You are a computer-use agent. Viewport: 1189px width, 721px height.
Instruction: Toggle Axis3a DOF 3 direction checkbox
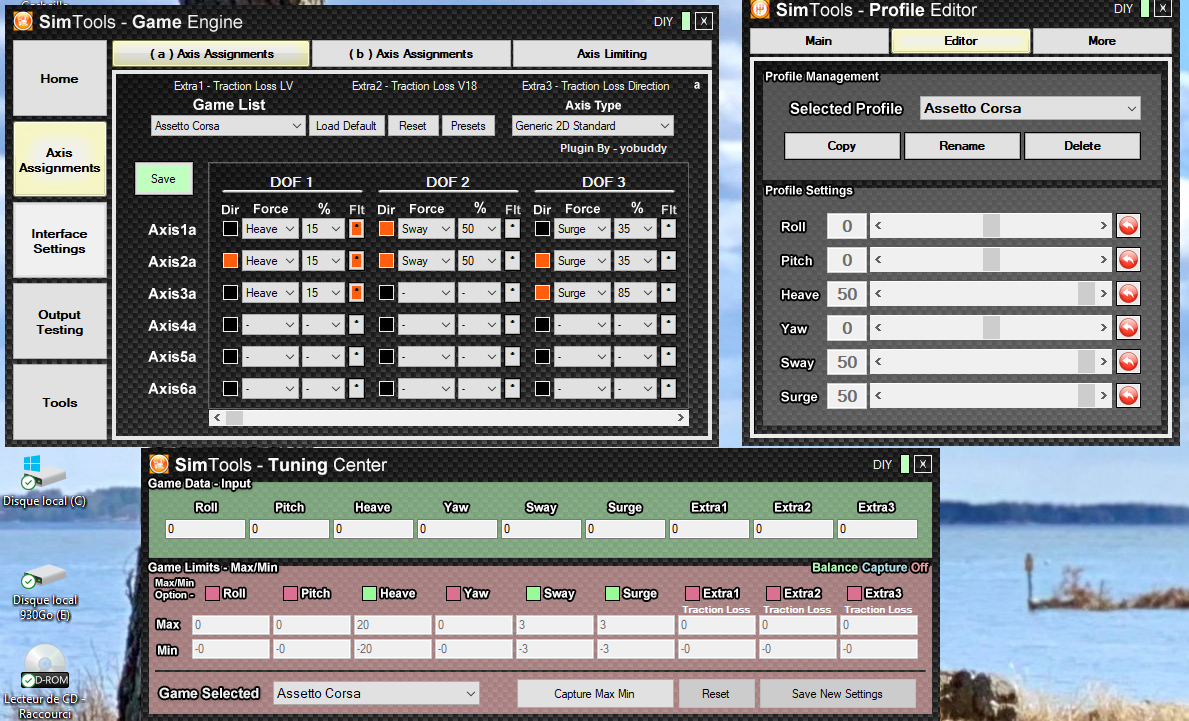coord(542,293)
